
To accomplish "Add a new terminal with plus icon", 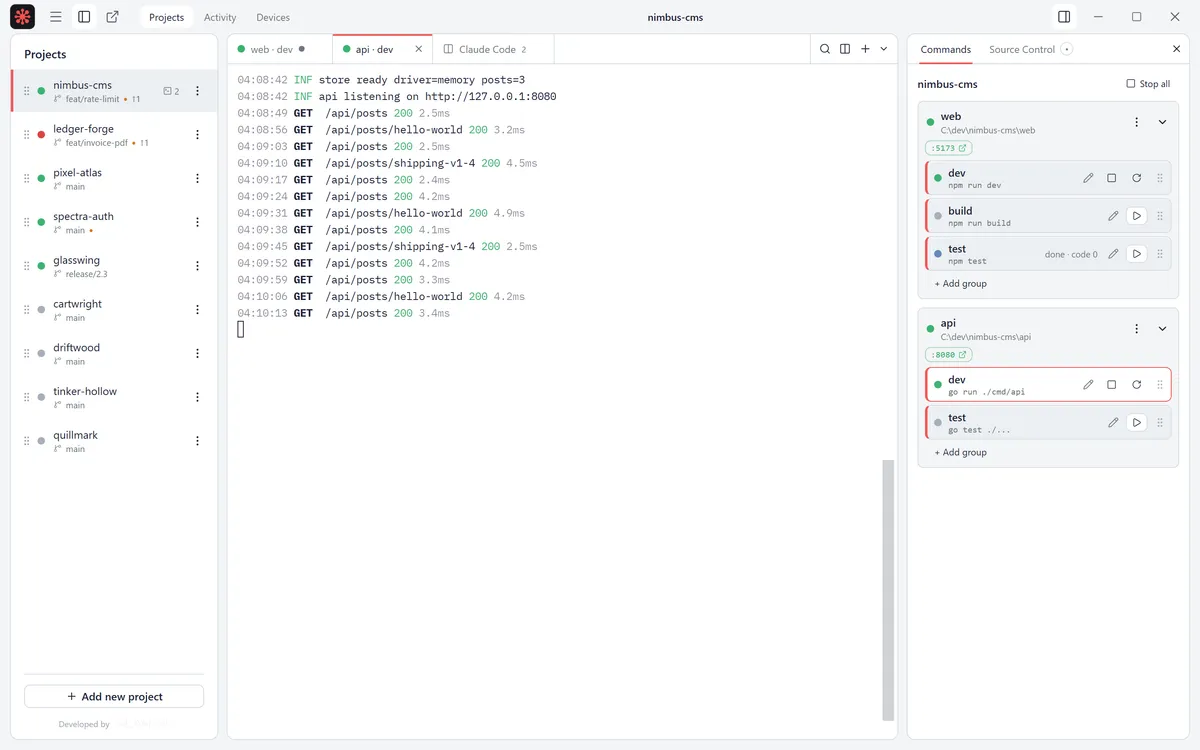I will 865,49.
